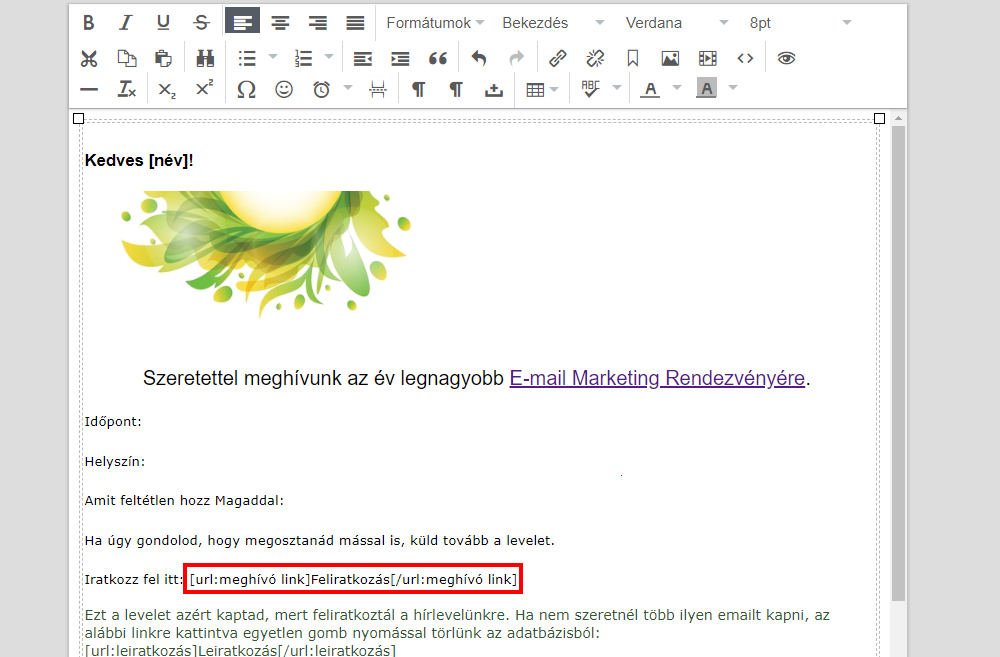Click the Amit feltétlen hozz Magaddal: line
Viewport: 1000px width, 657px height.
pyautogui.click(x=184, y=501)
